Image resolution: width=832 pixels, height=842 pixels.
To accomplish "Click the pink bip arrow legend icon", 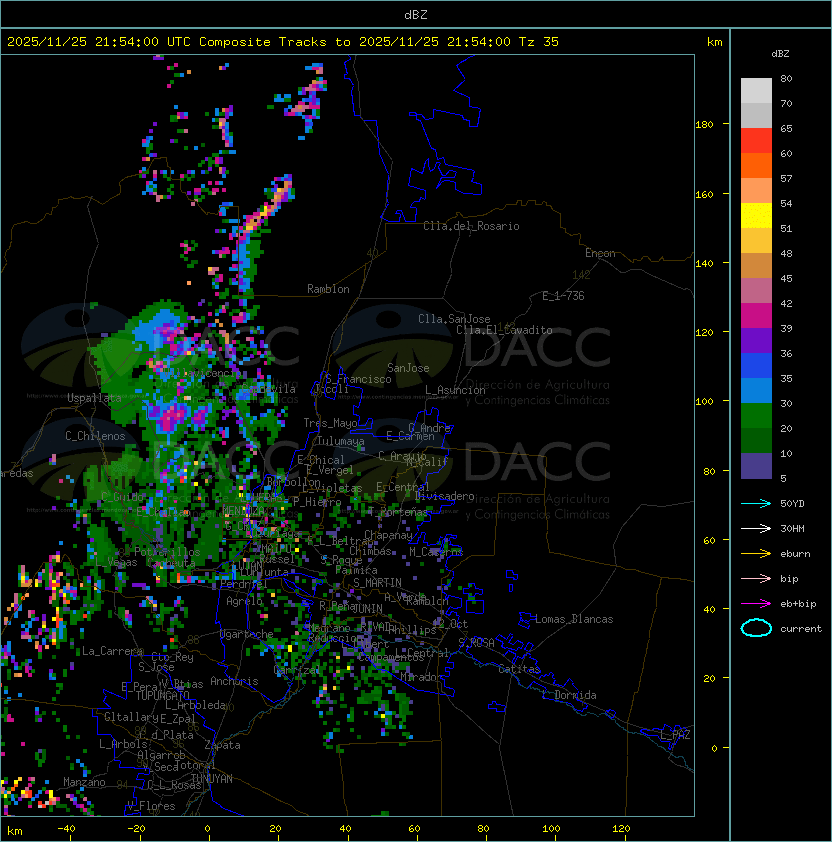I will pyautogui.click(x=756, y=578).
